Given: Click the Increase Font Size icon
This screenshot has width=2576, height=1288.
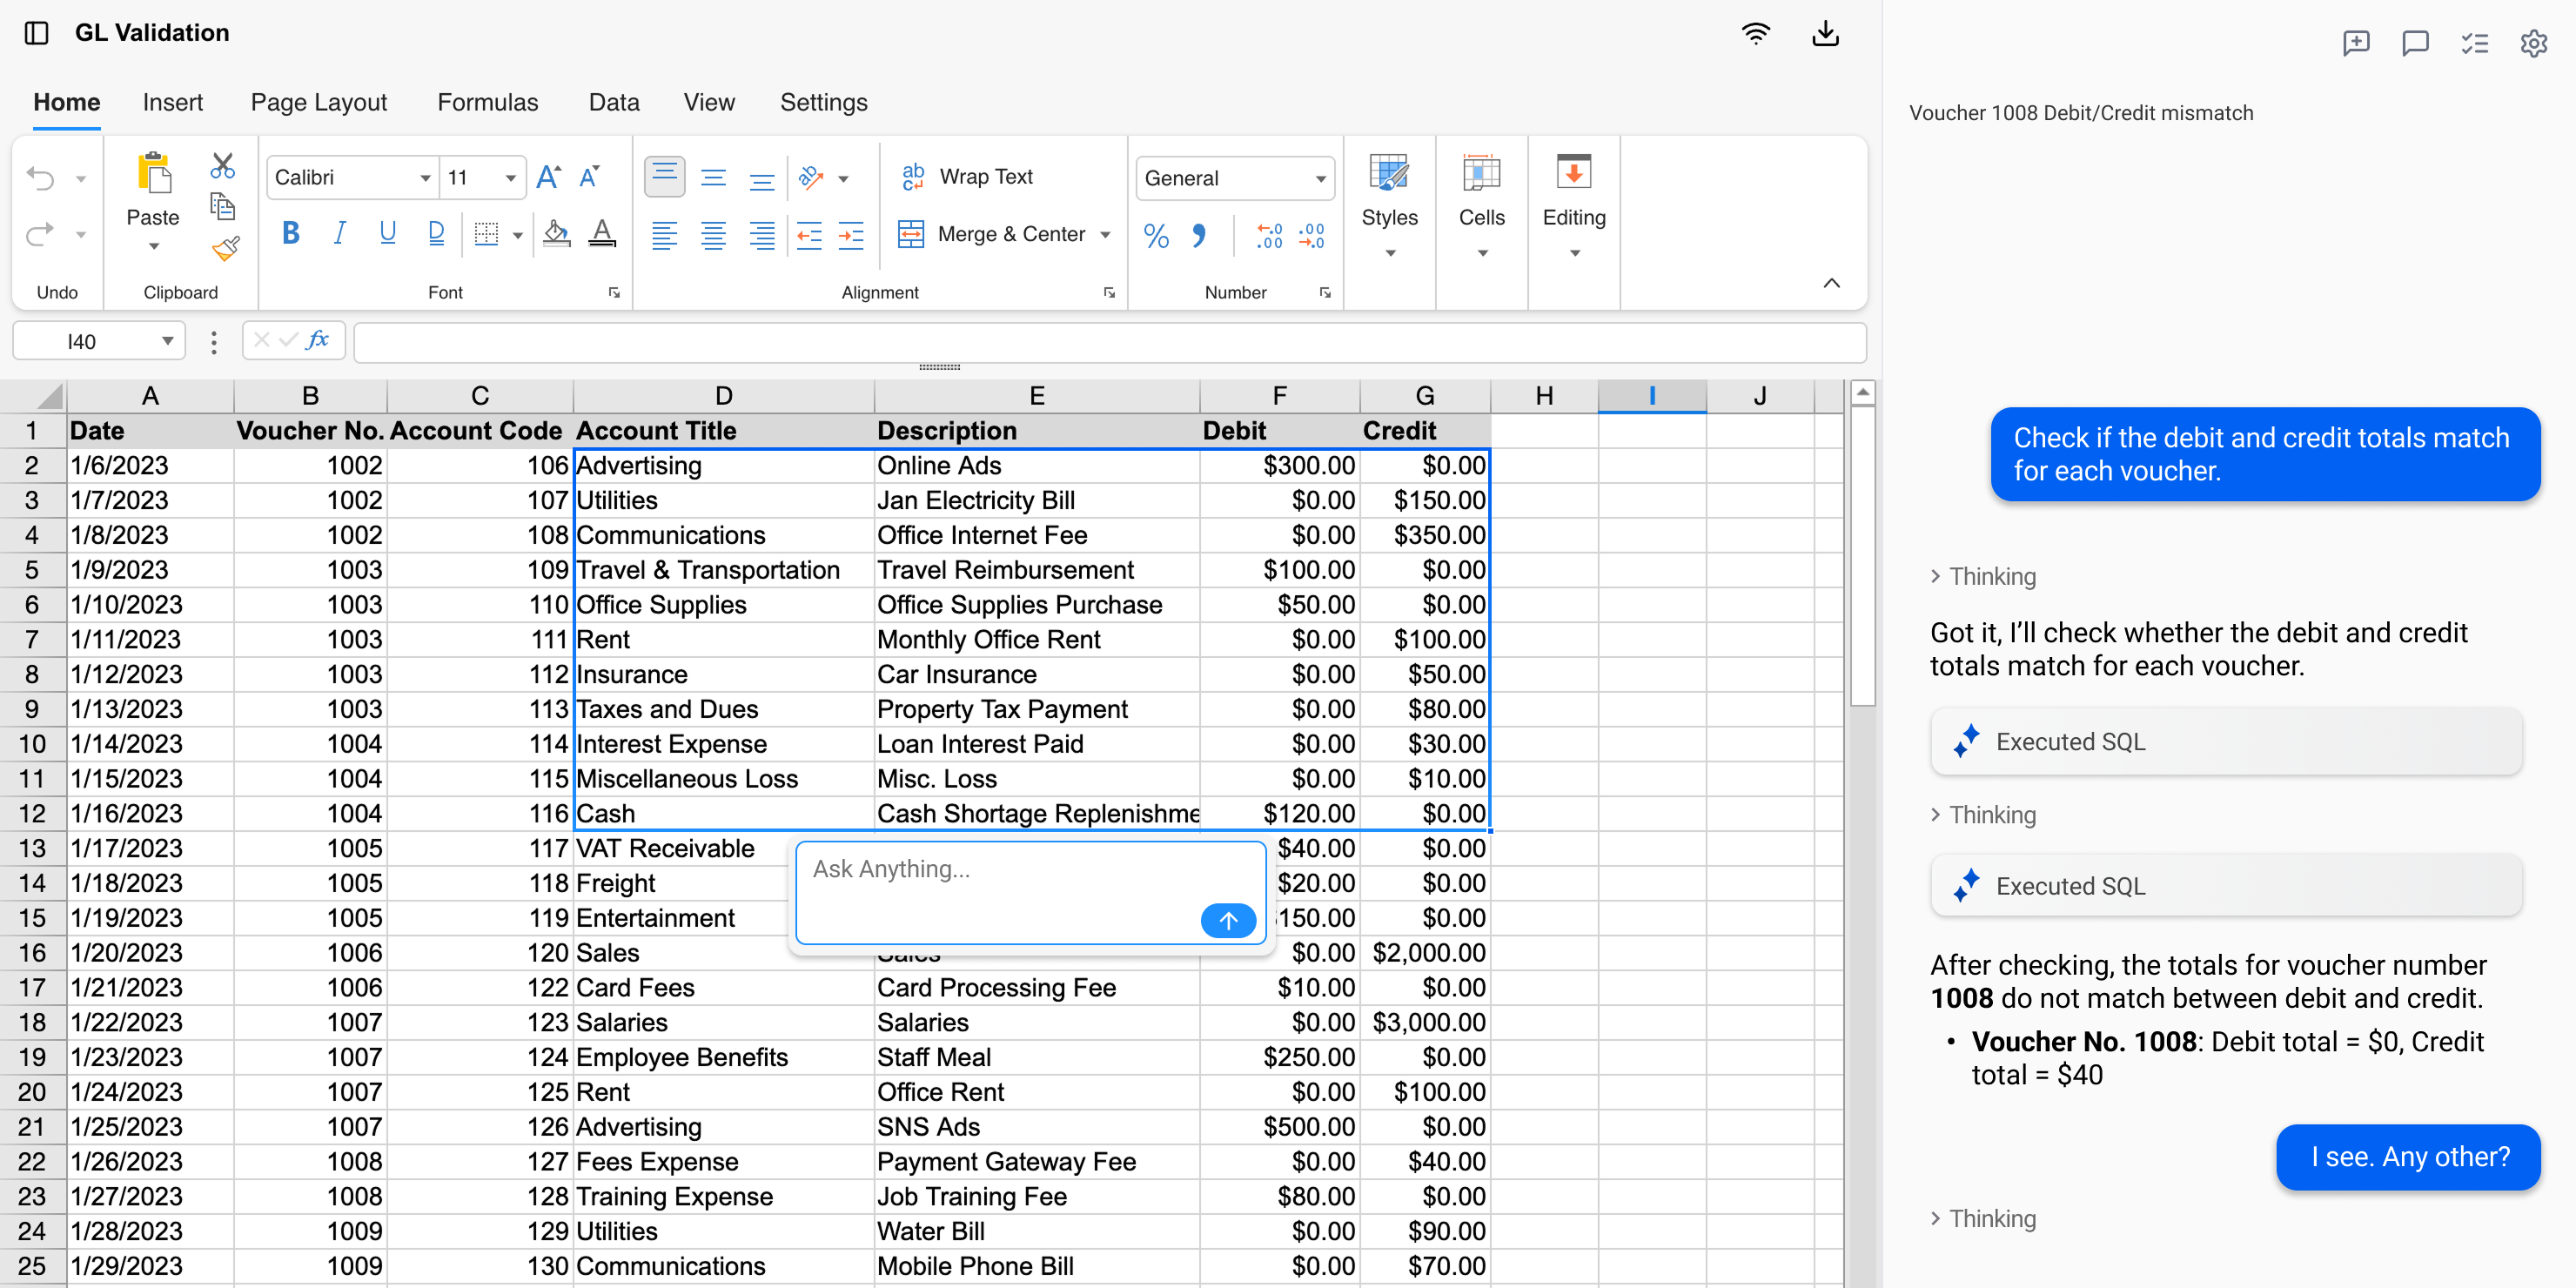Looking at the screenshot, I should coord(548,177).
